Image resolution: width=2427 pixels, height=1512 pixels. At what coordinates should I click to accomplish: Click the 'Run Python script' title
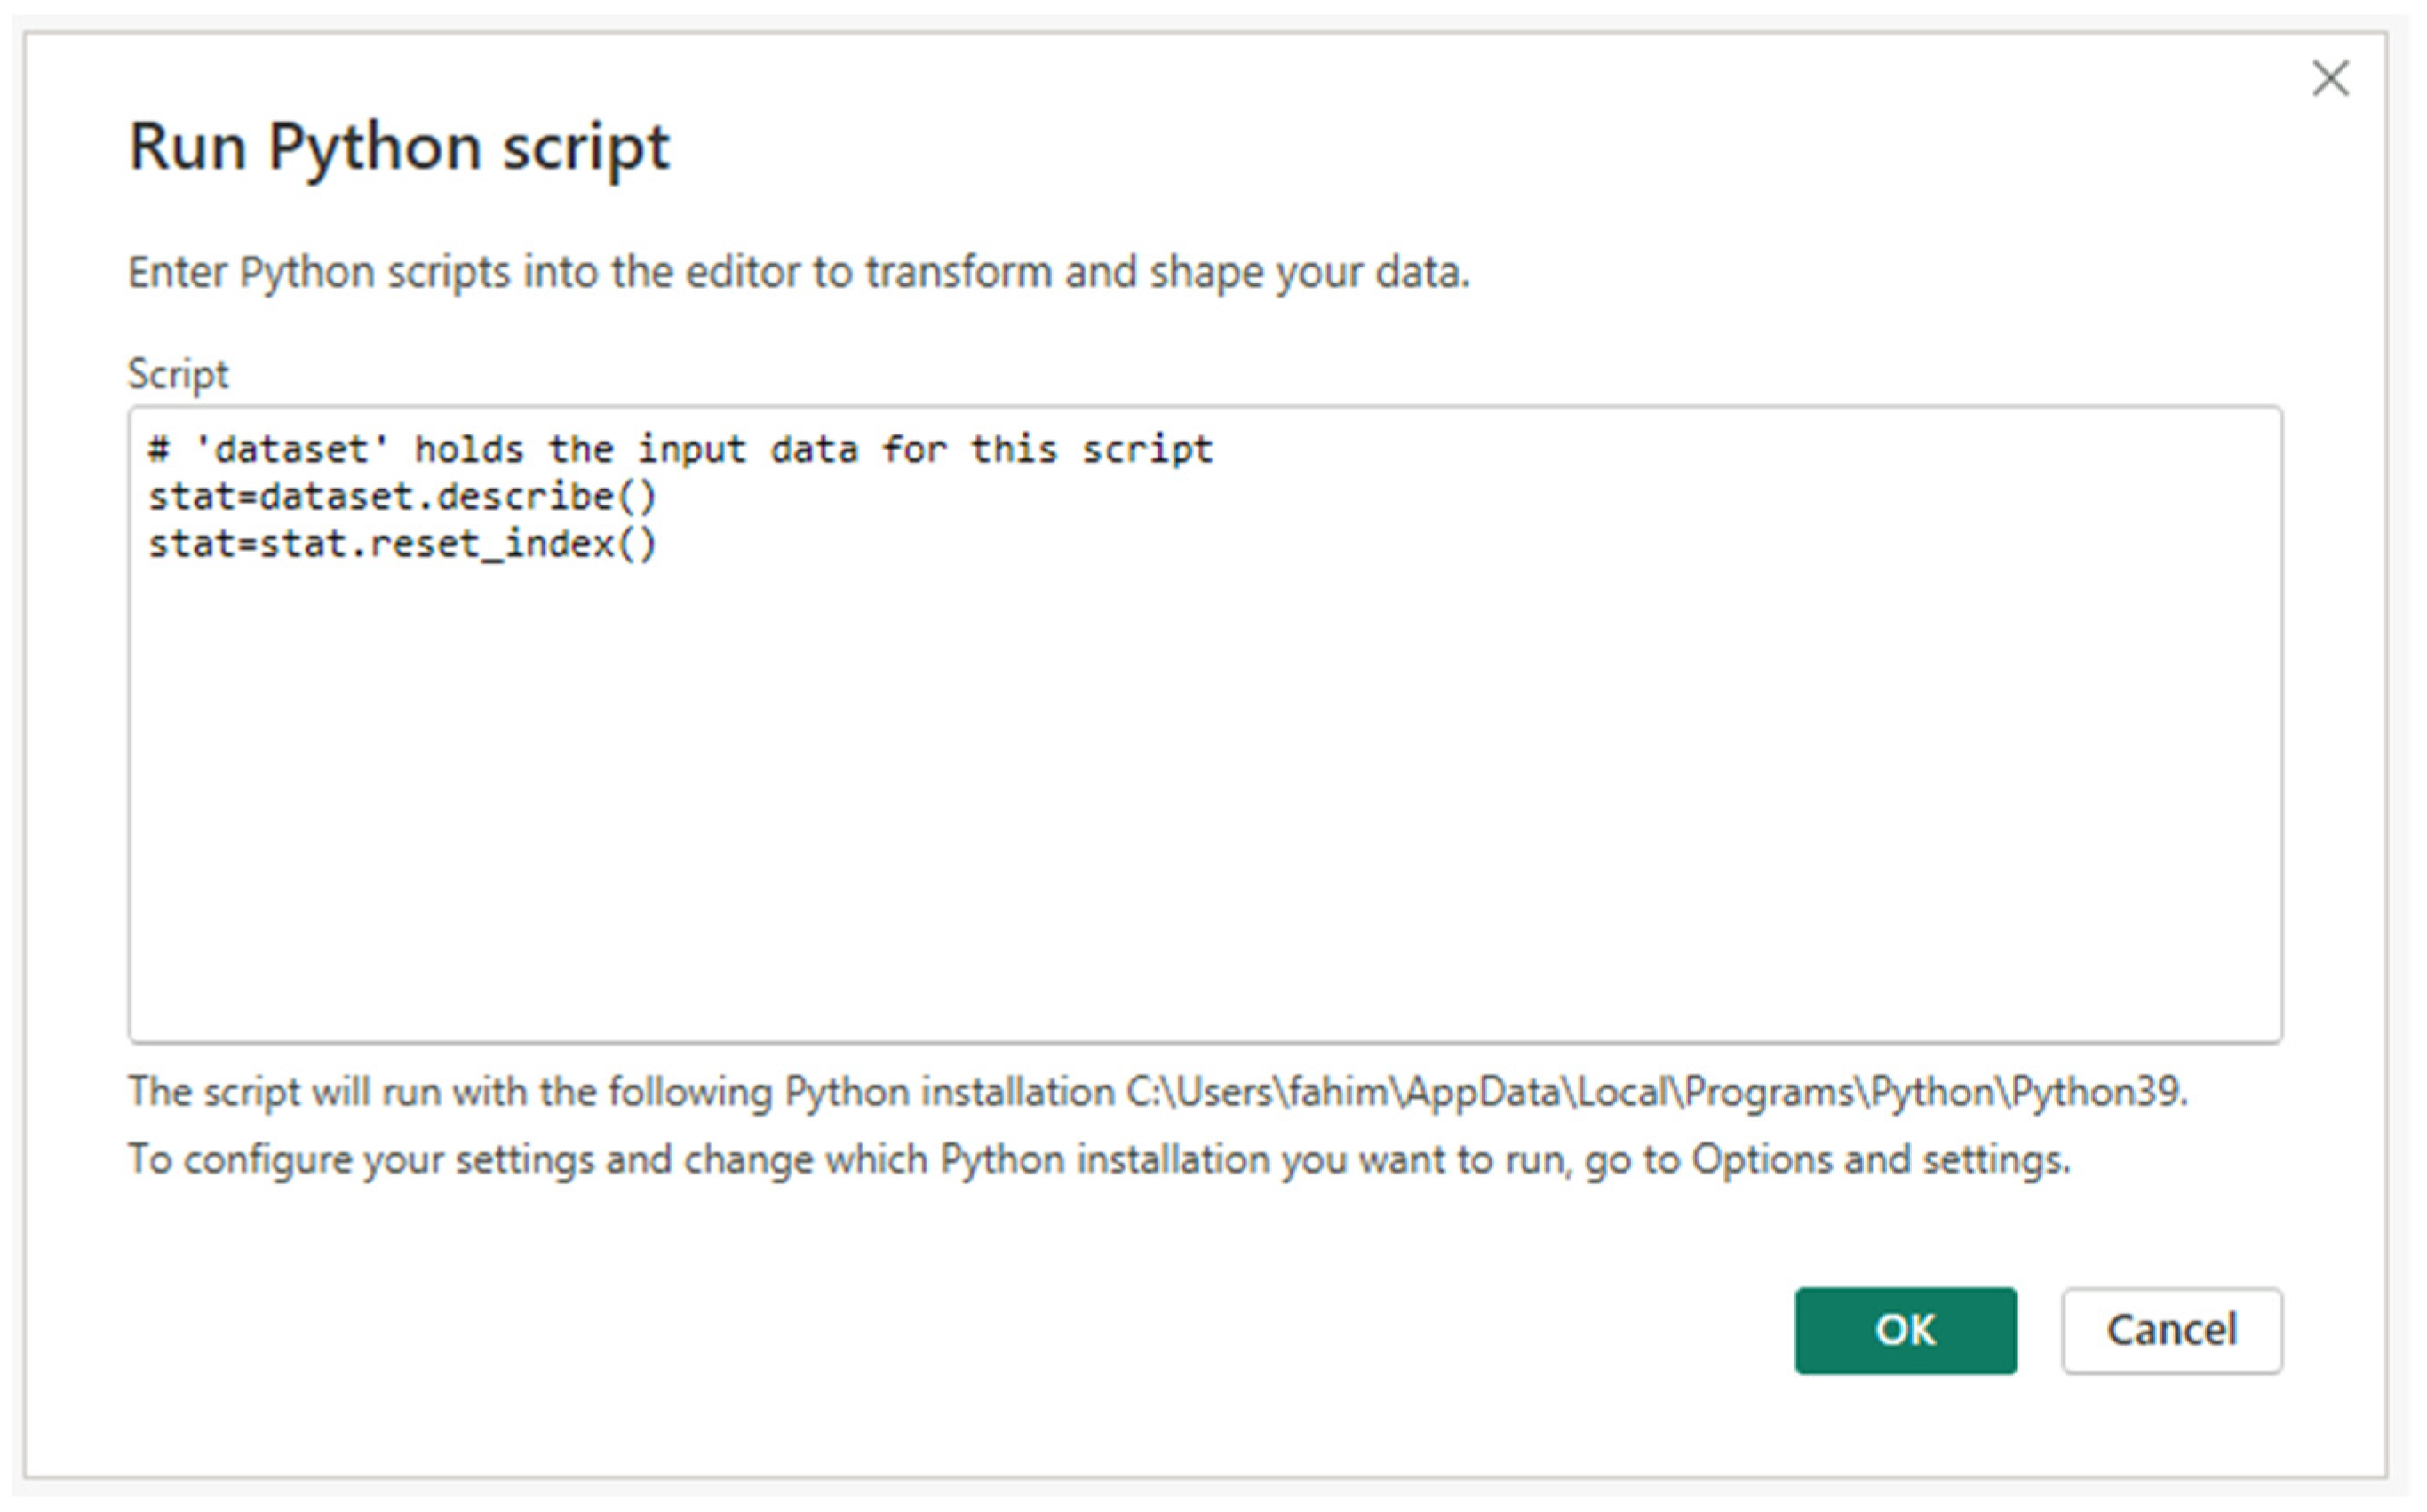click(x=398, y=147)
